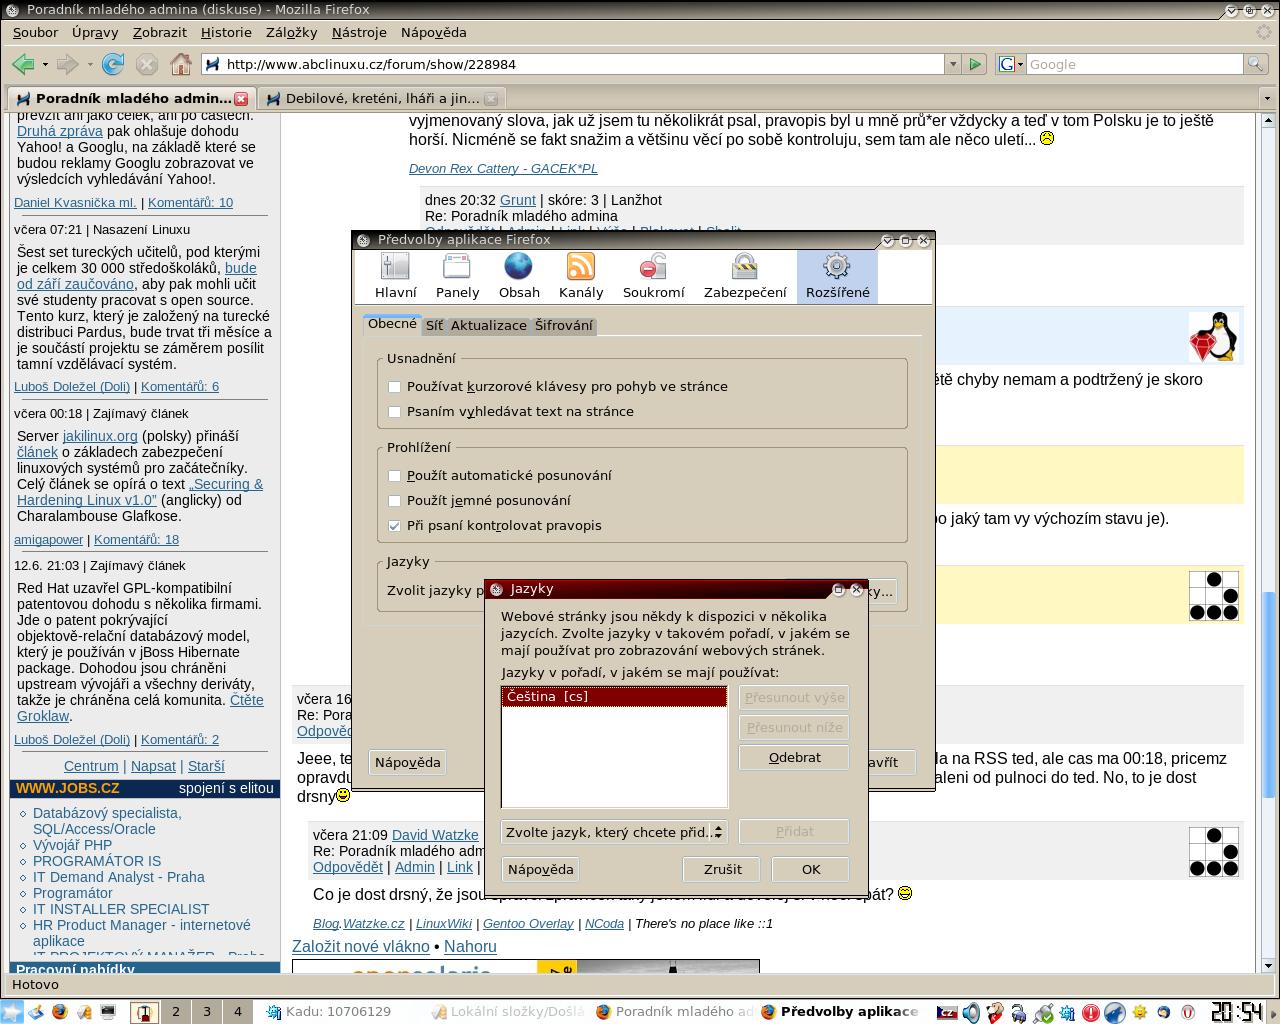Switch to the Šifrování tab

pyautogui.click(x=564, y=325)
